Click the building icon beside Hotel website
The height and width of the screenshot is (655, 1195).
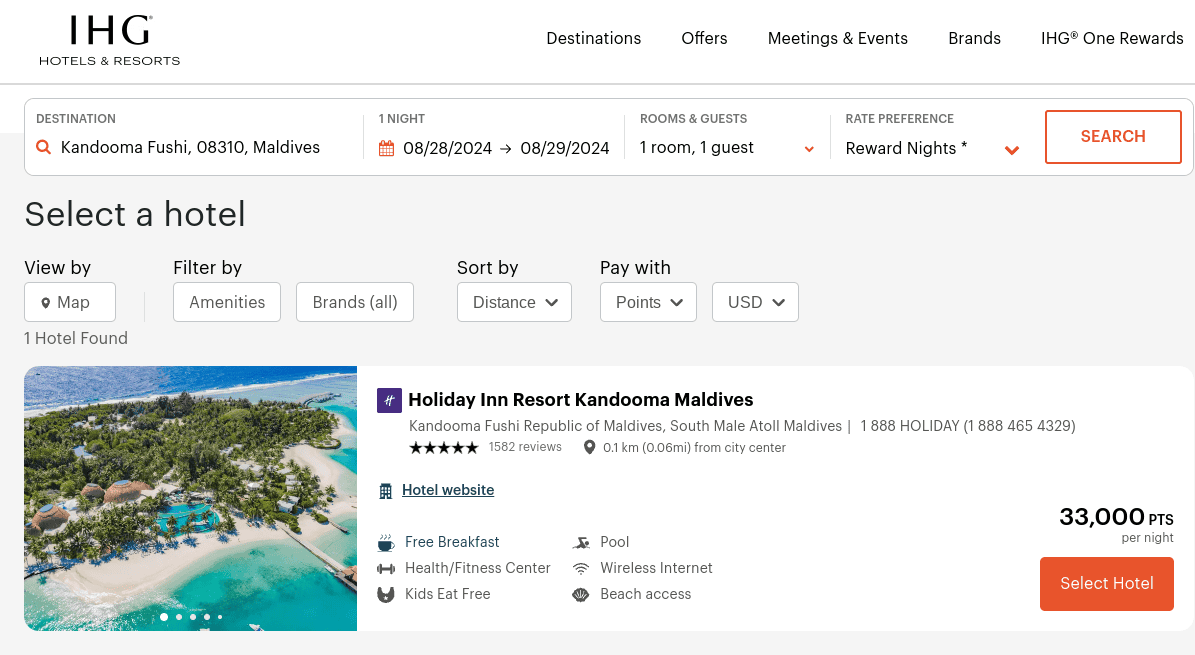tap(386, 491)
